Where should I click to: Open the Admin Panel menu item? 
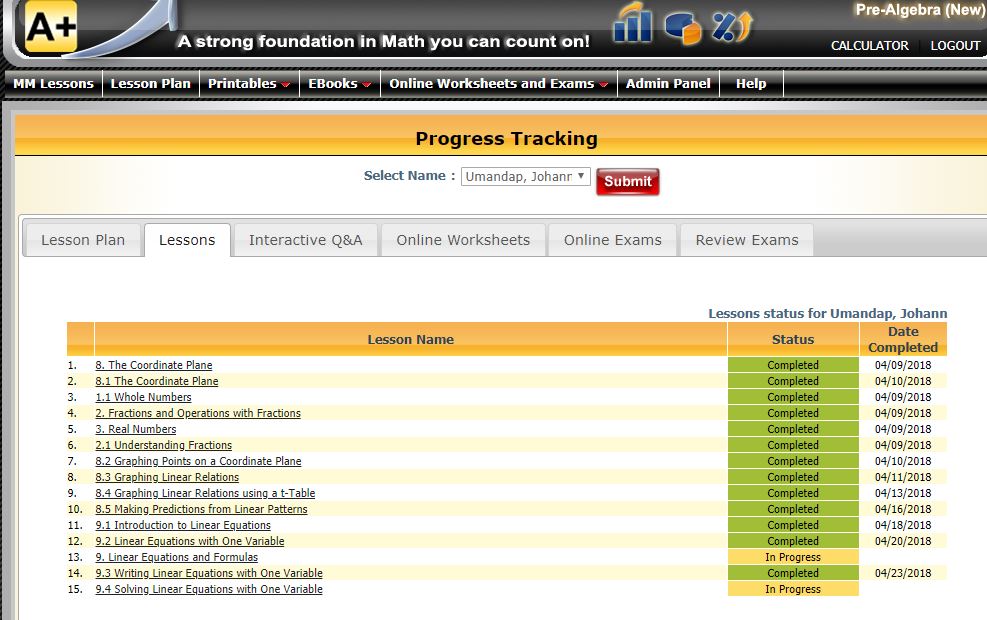(x=668, y=83)
